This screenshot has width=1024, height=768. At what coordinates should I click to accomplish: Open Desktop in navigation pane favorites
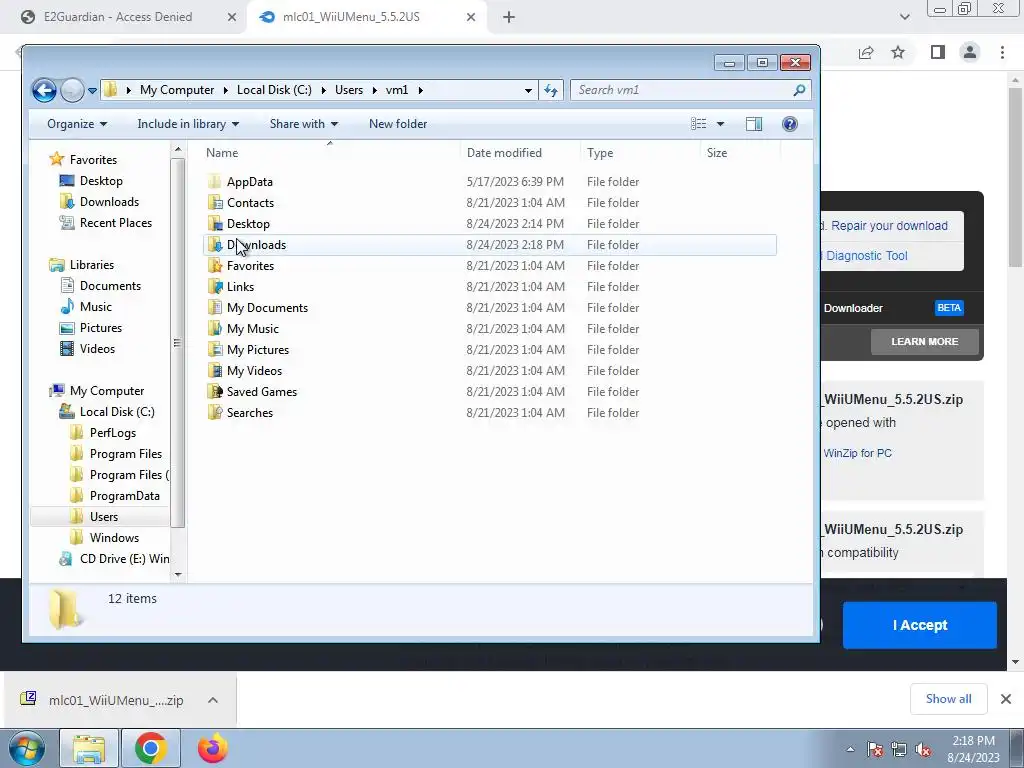[x=101, y=181]
